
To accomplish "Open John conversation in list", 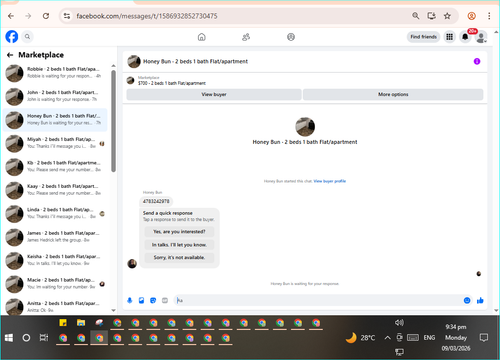I will (55, 96).
